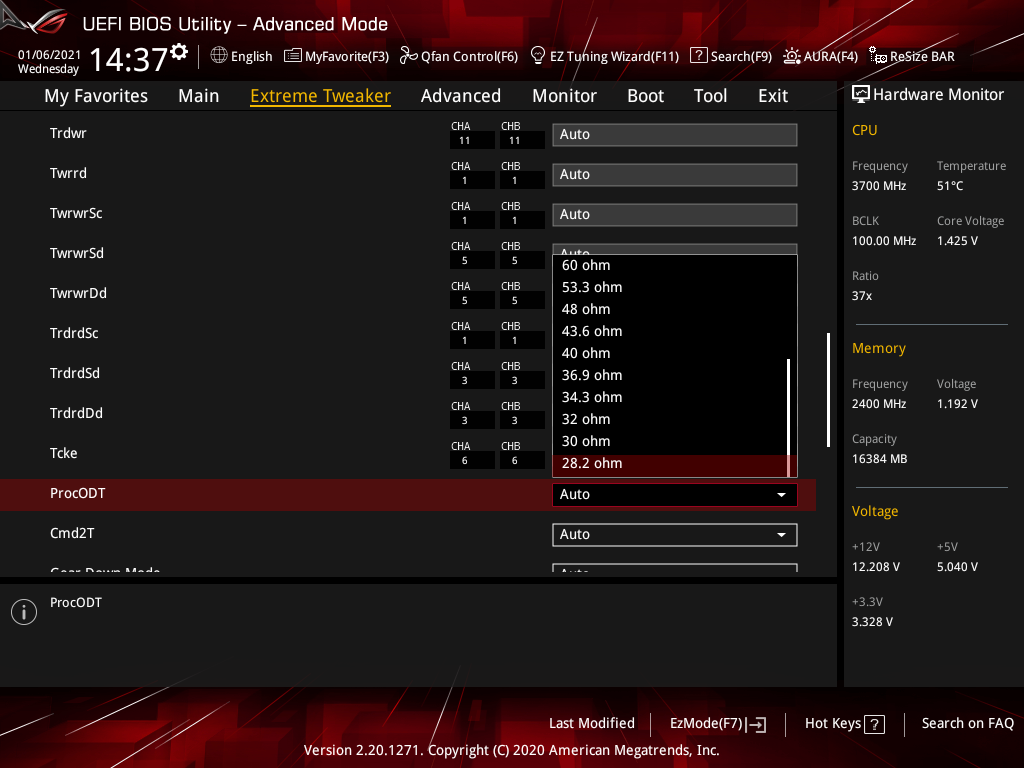Launch EZ Tuning Wizard lightbulb icon
The height and width of the screenshot is (768, 1024).
tap(537, 56)
